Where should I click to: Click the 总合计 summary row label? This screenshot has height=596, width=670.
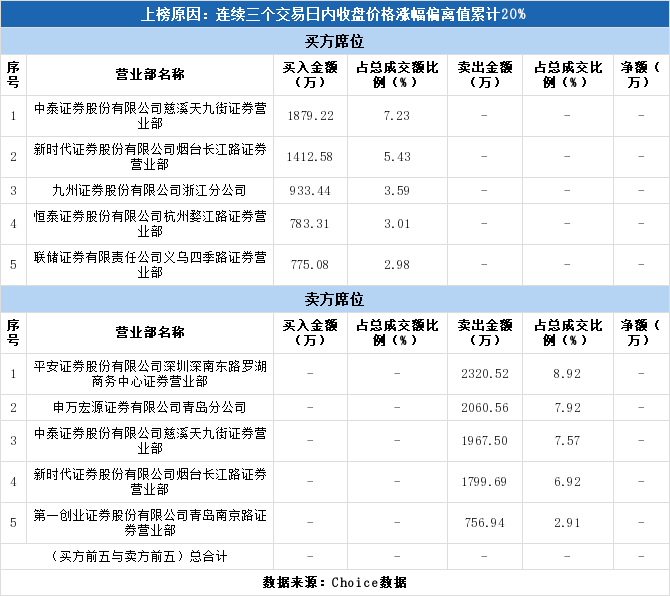coord(139,557)
